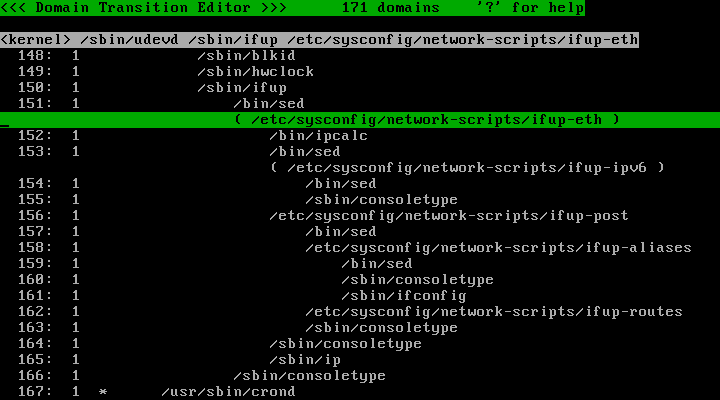The image size is (720, 400).
Task: Click the ifup-routes domain row 162
Action: click(493, 311)
